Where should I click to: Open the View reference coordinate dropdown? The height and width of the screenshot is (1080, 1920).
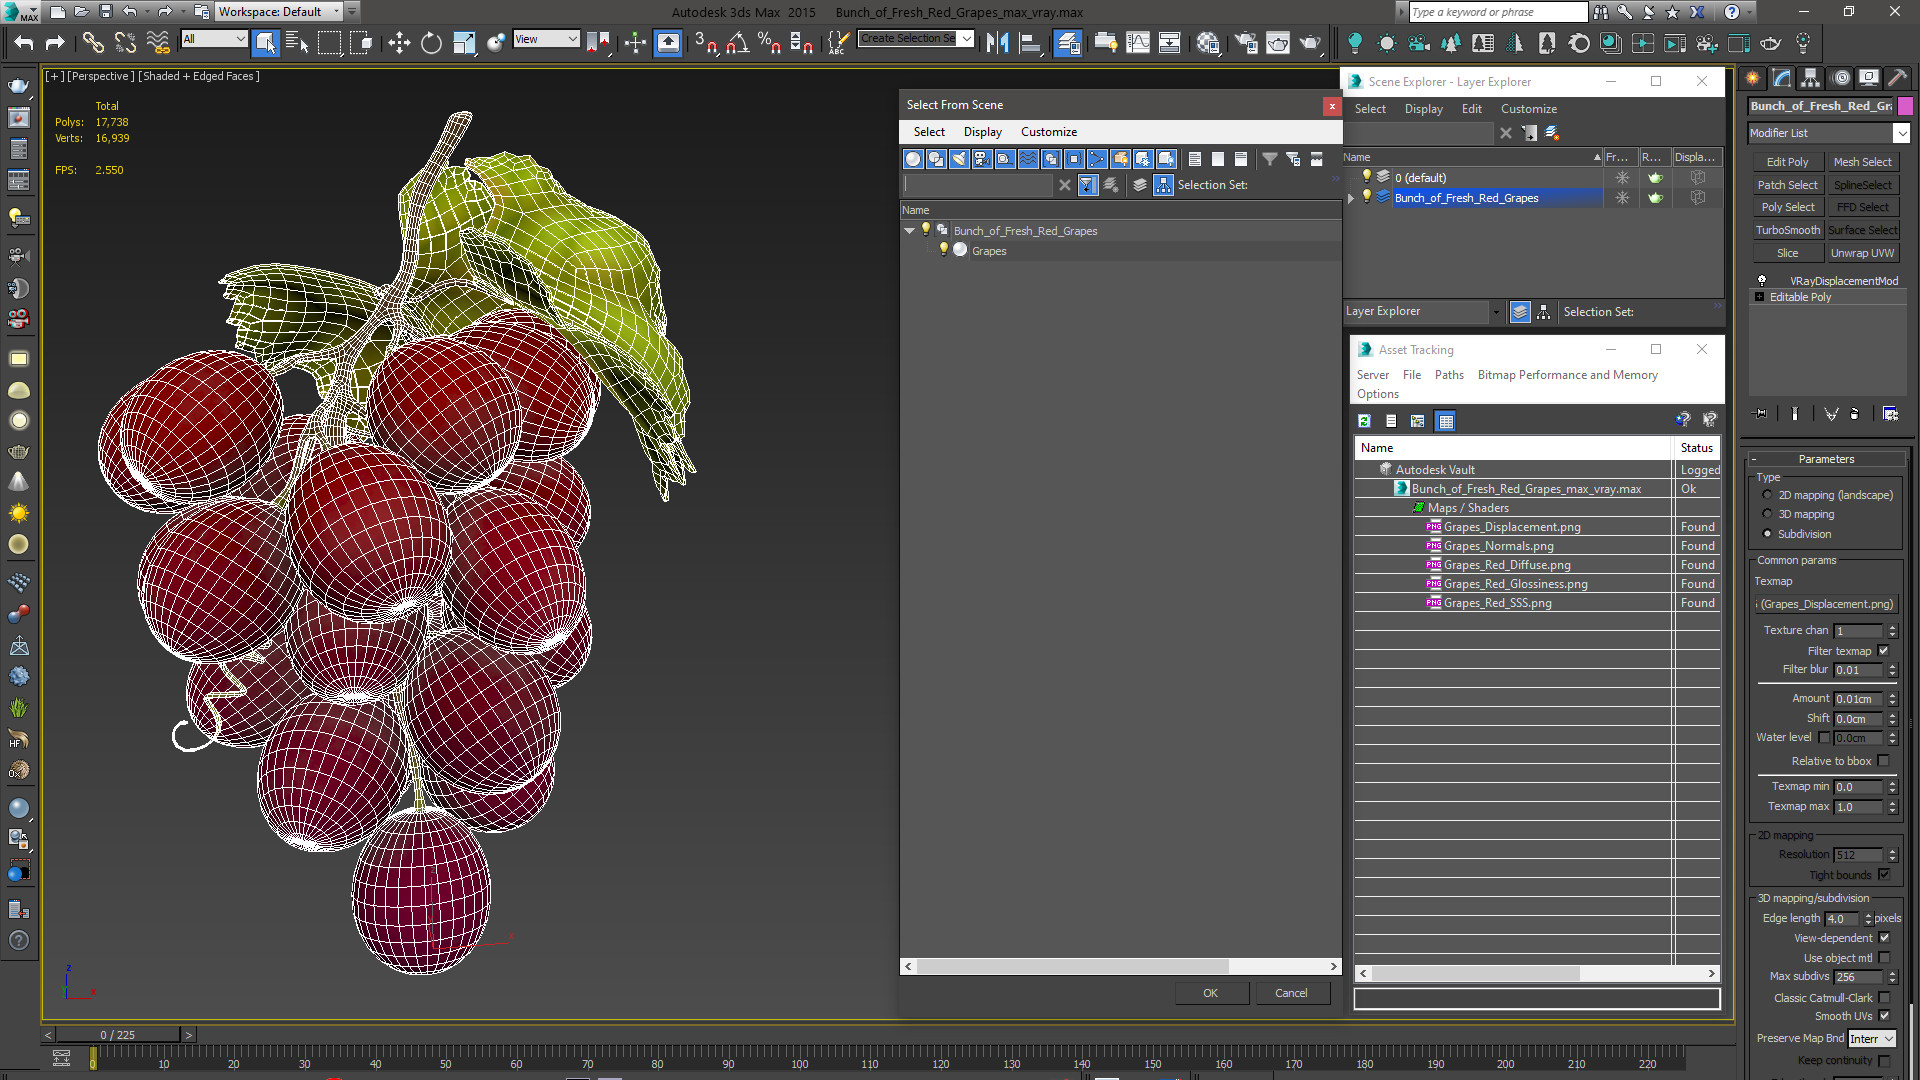(x=546, y=39)
